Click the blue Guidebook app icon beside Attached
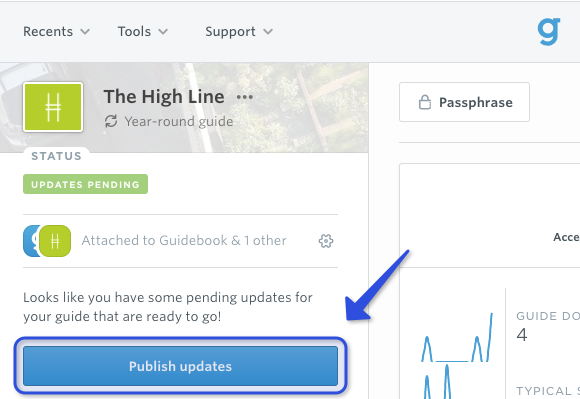Screen dimensions: 580x399 pos(31,241)
